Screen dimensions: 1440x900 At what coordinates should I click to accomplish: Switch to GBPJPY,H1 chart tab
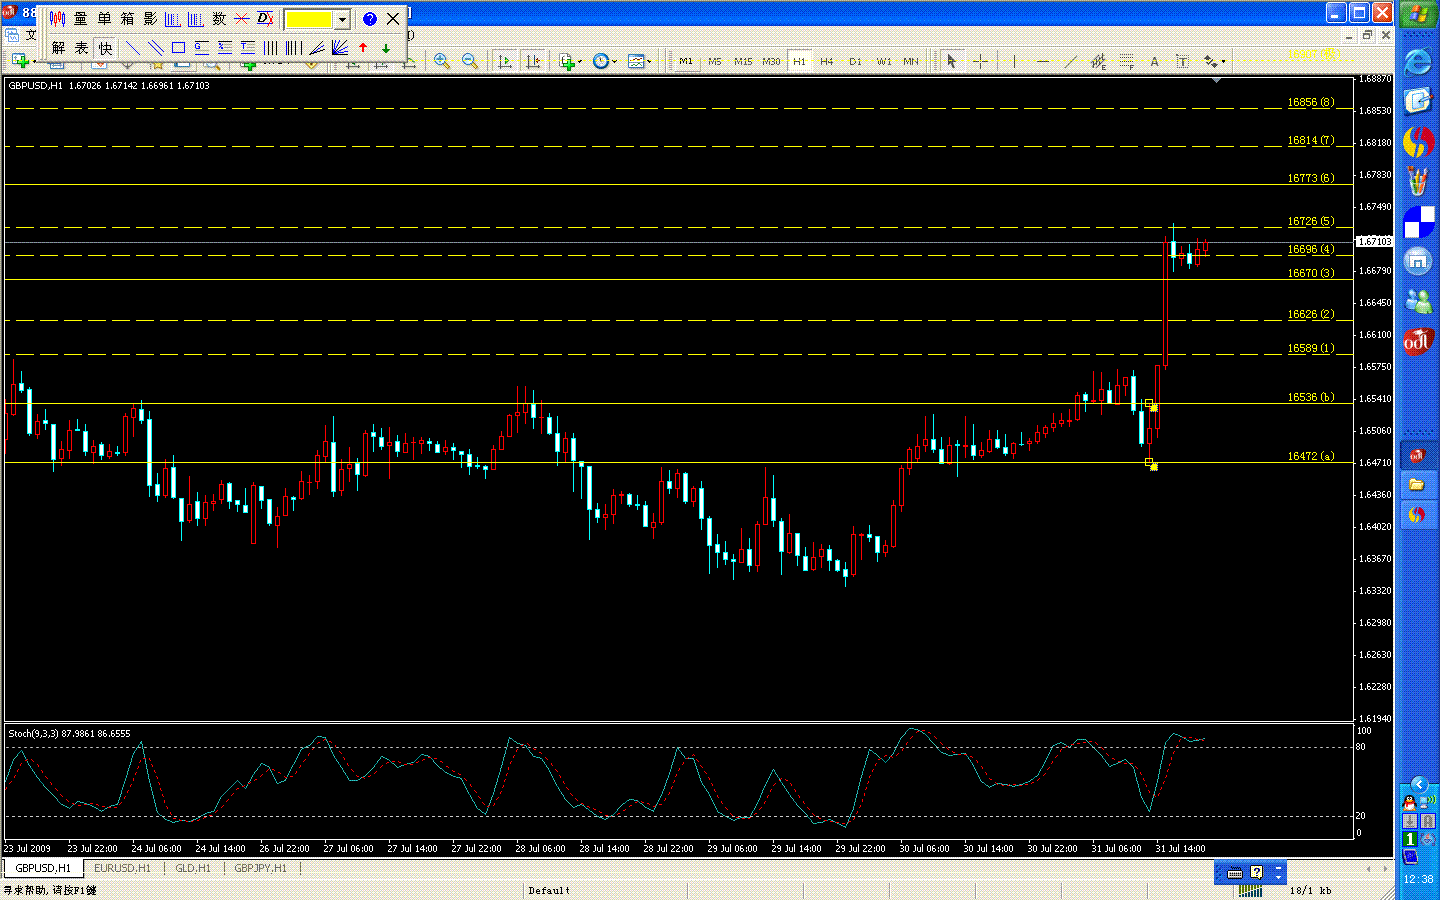click(x=260, y=868)
